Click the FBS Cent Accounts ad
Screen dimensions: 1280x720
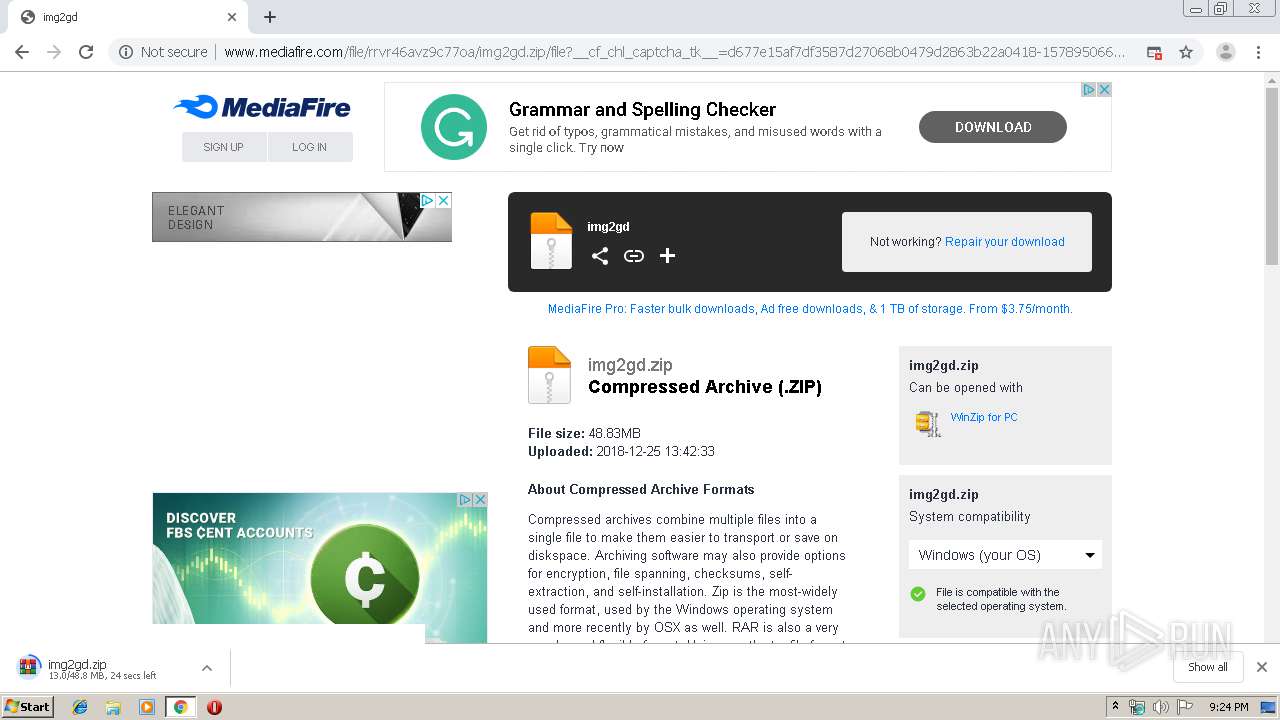point(320,568)
